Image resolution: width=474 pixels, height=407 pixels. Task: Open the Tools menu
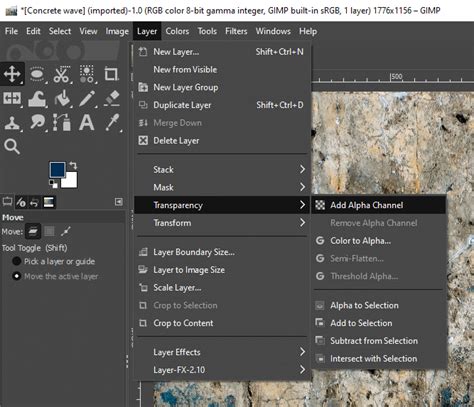207,31
